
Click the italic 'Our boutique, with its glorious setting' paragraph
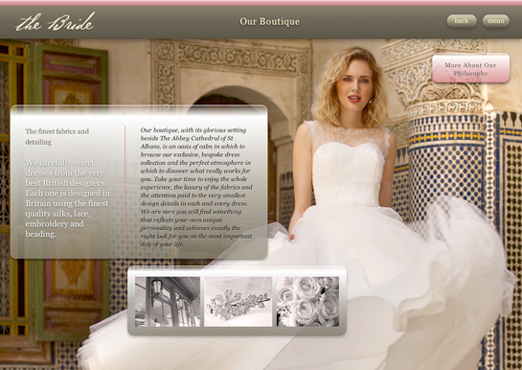point(196,187)
